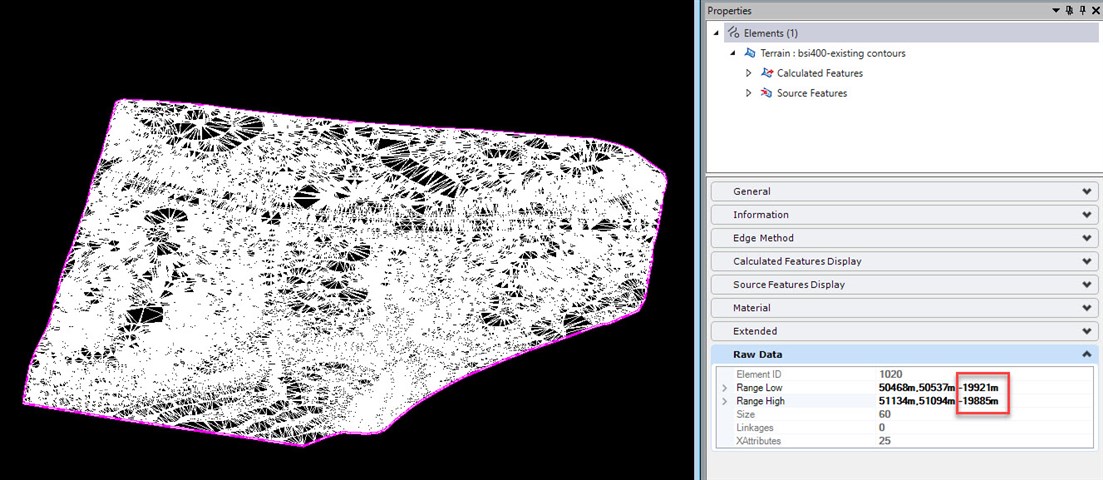Click the dock pin icon in Properties header
The image size is (1103, 480).
pyautogui.click(x=1070, y=10)
